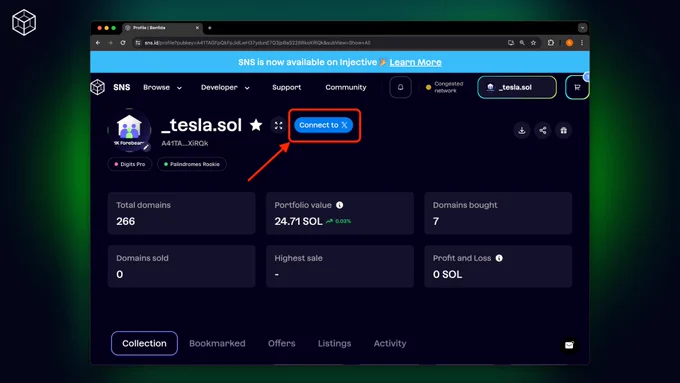Open browser extensions puzzle icon

[x=551, y=43]
